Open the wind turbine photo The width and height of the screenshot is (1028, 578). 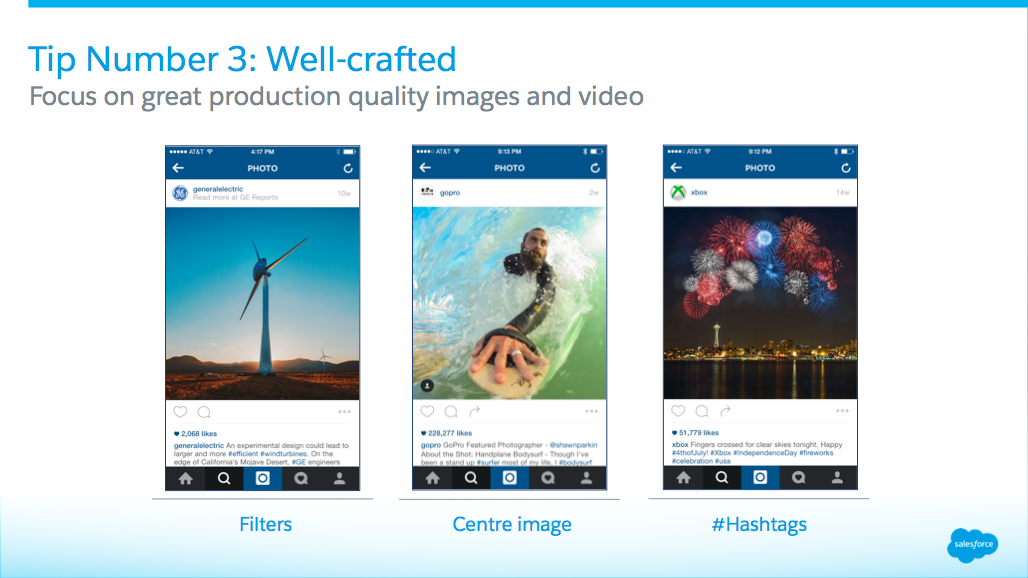coord(262,303)
